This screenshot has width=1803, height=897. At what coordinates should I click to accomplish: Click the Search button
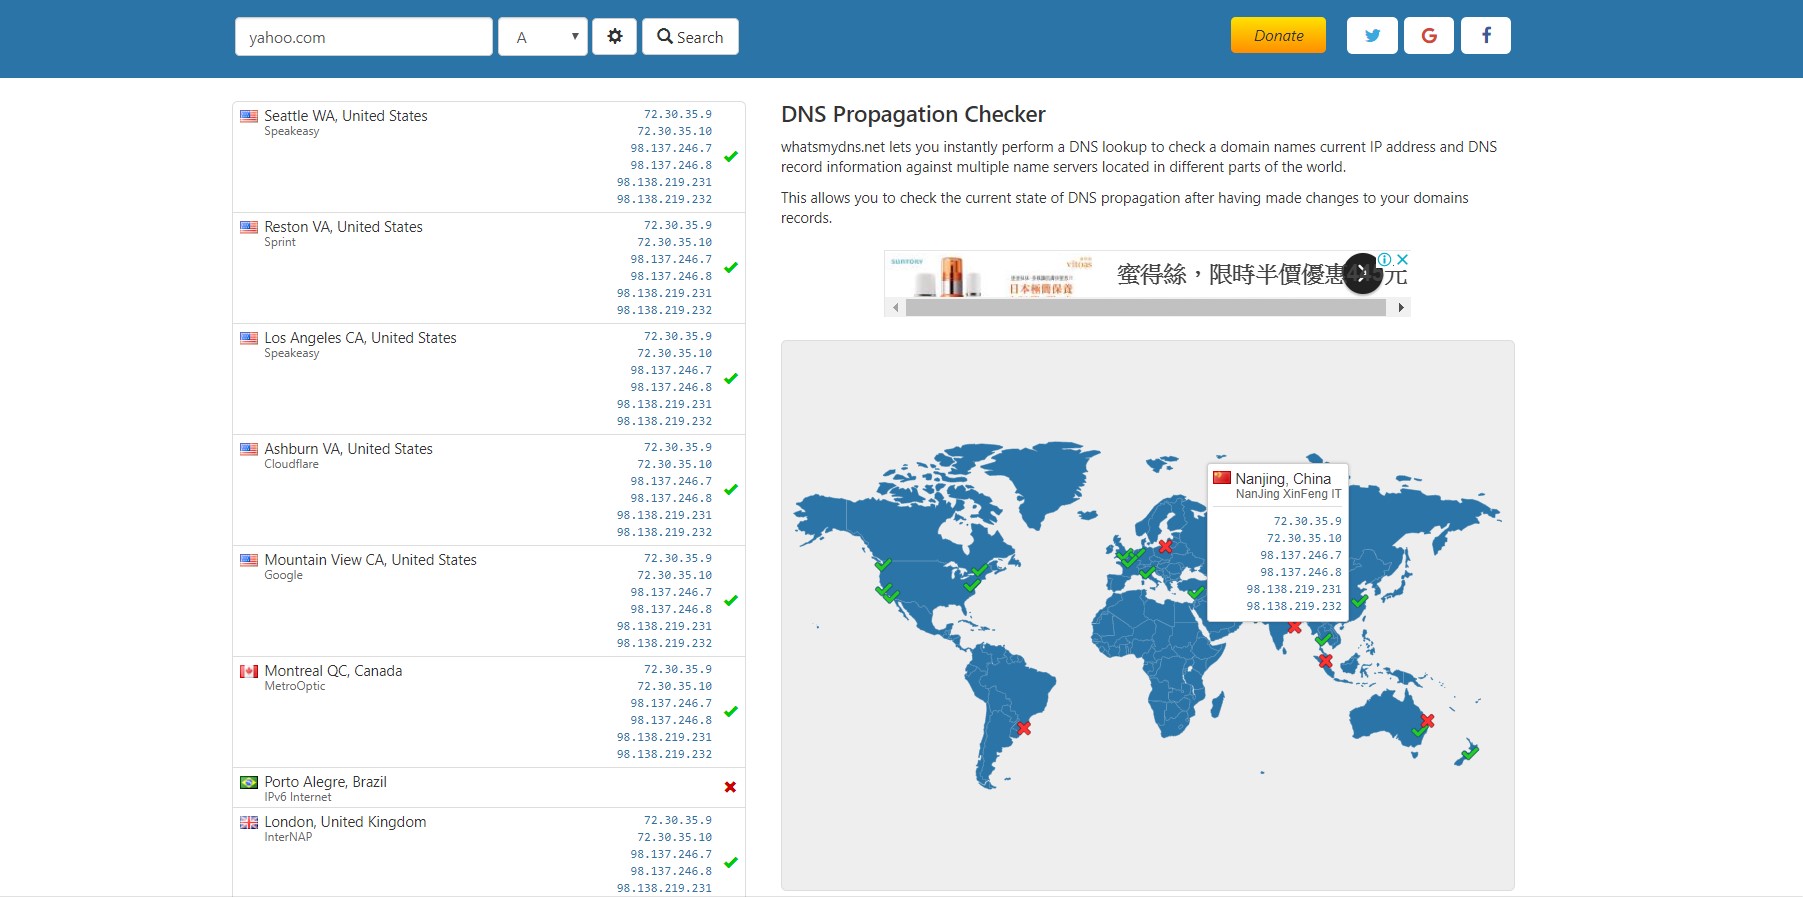pyautogui.click(x=690, y=37)
